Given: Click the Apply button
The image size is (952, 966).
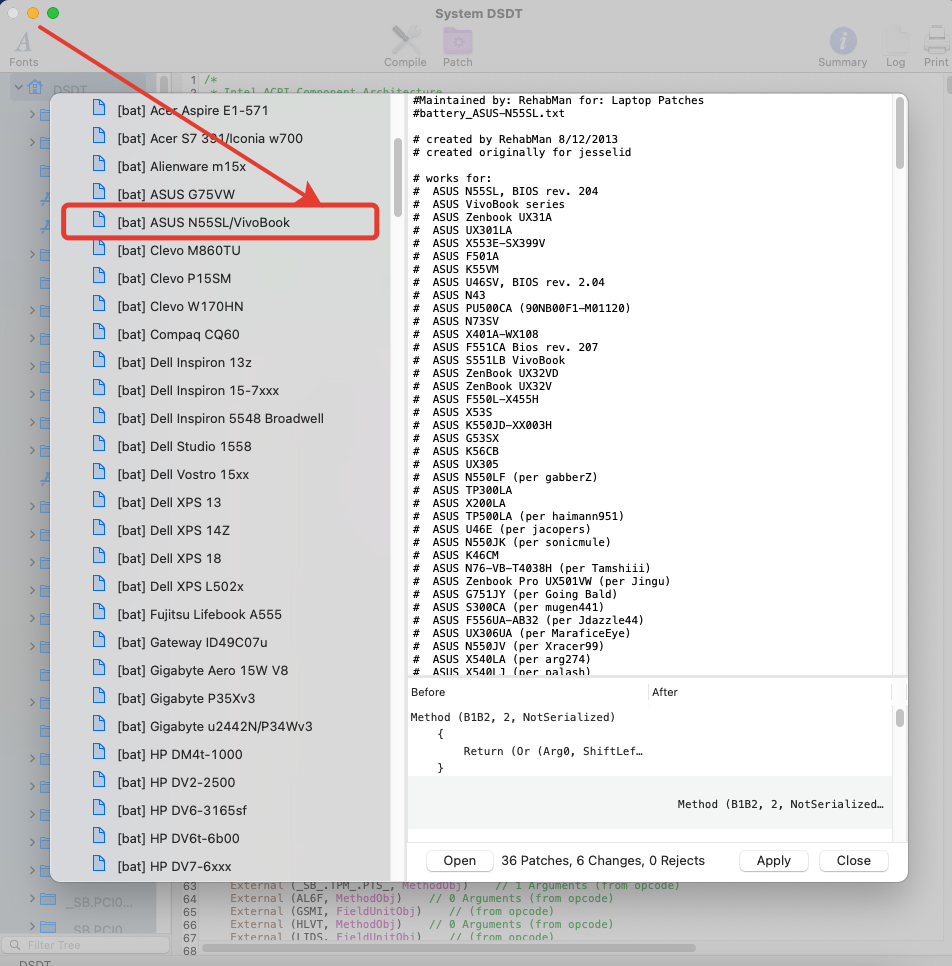Looking at the screenshot, I should coord(773,861).
